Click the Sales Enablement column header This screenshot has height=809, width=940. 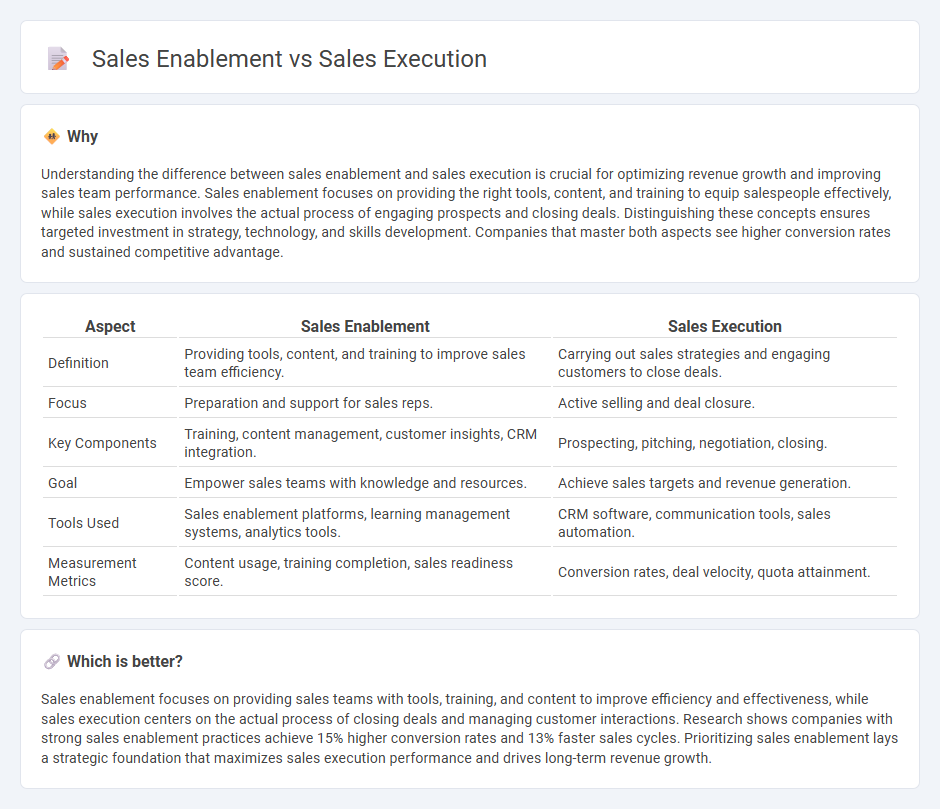point(365,326)
